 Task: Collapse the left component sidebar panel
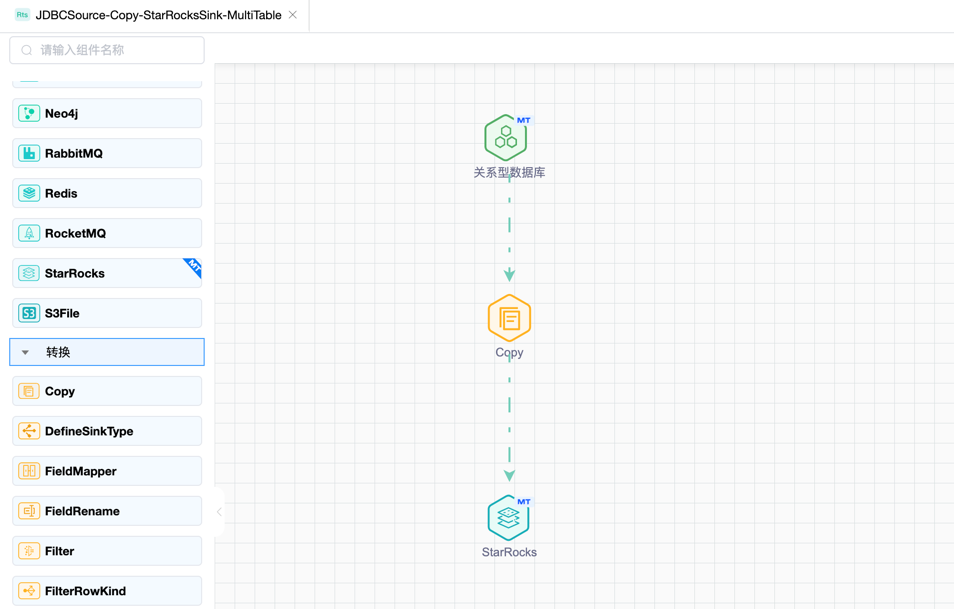(219, 512)
